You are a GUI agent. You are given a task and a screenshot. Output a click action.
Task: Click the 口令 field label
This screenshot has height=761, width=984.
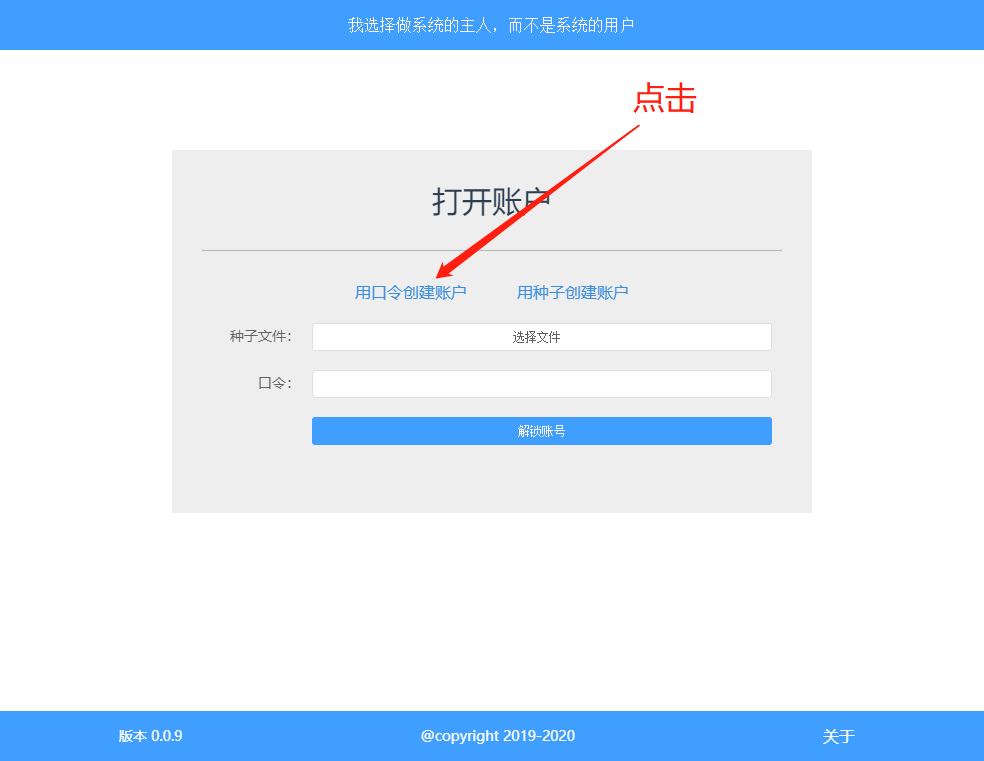275,383
